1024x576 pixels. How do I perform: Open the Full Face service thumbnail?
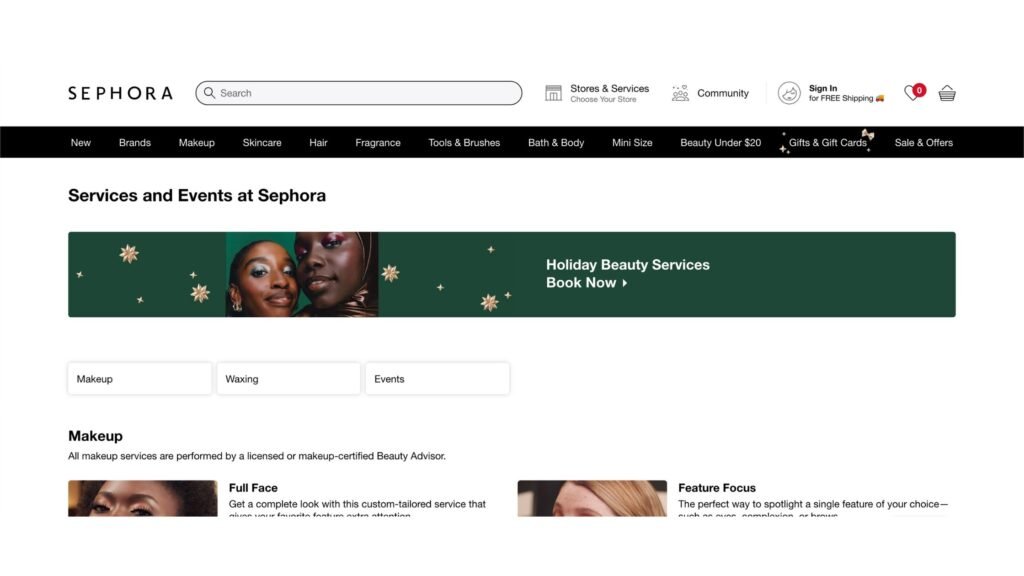pyautogui.click(x=142, y=498)
